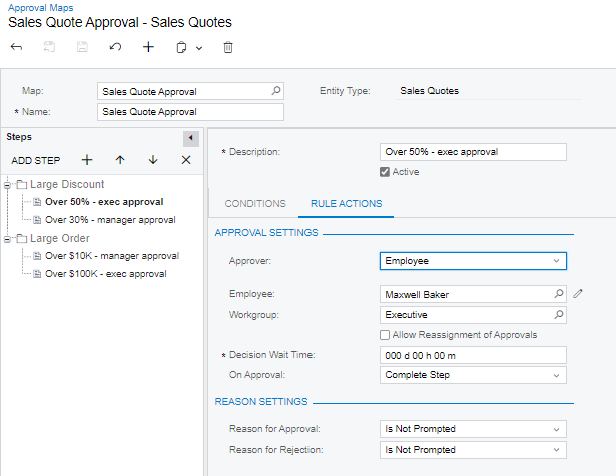The height and width of the screenshot is (476, 616).
Task: Select Over 30% - manager approval rule
Action: click(x=110, y=220)
